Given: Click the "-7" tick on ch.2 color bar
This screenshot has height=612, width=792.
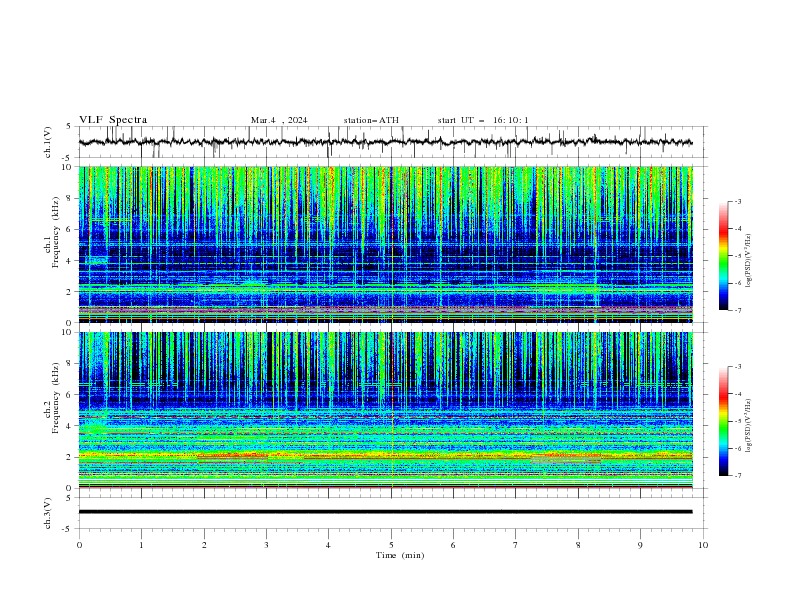Looking at the screenshot, I should (737, 475).
